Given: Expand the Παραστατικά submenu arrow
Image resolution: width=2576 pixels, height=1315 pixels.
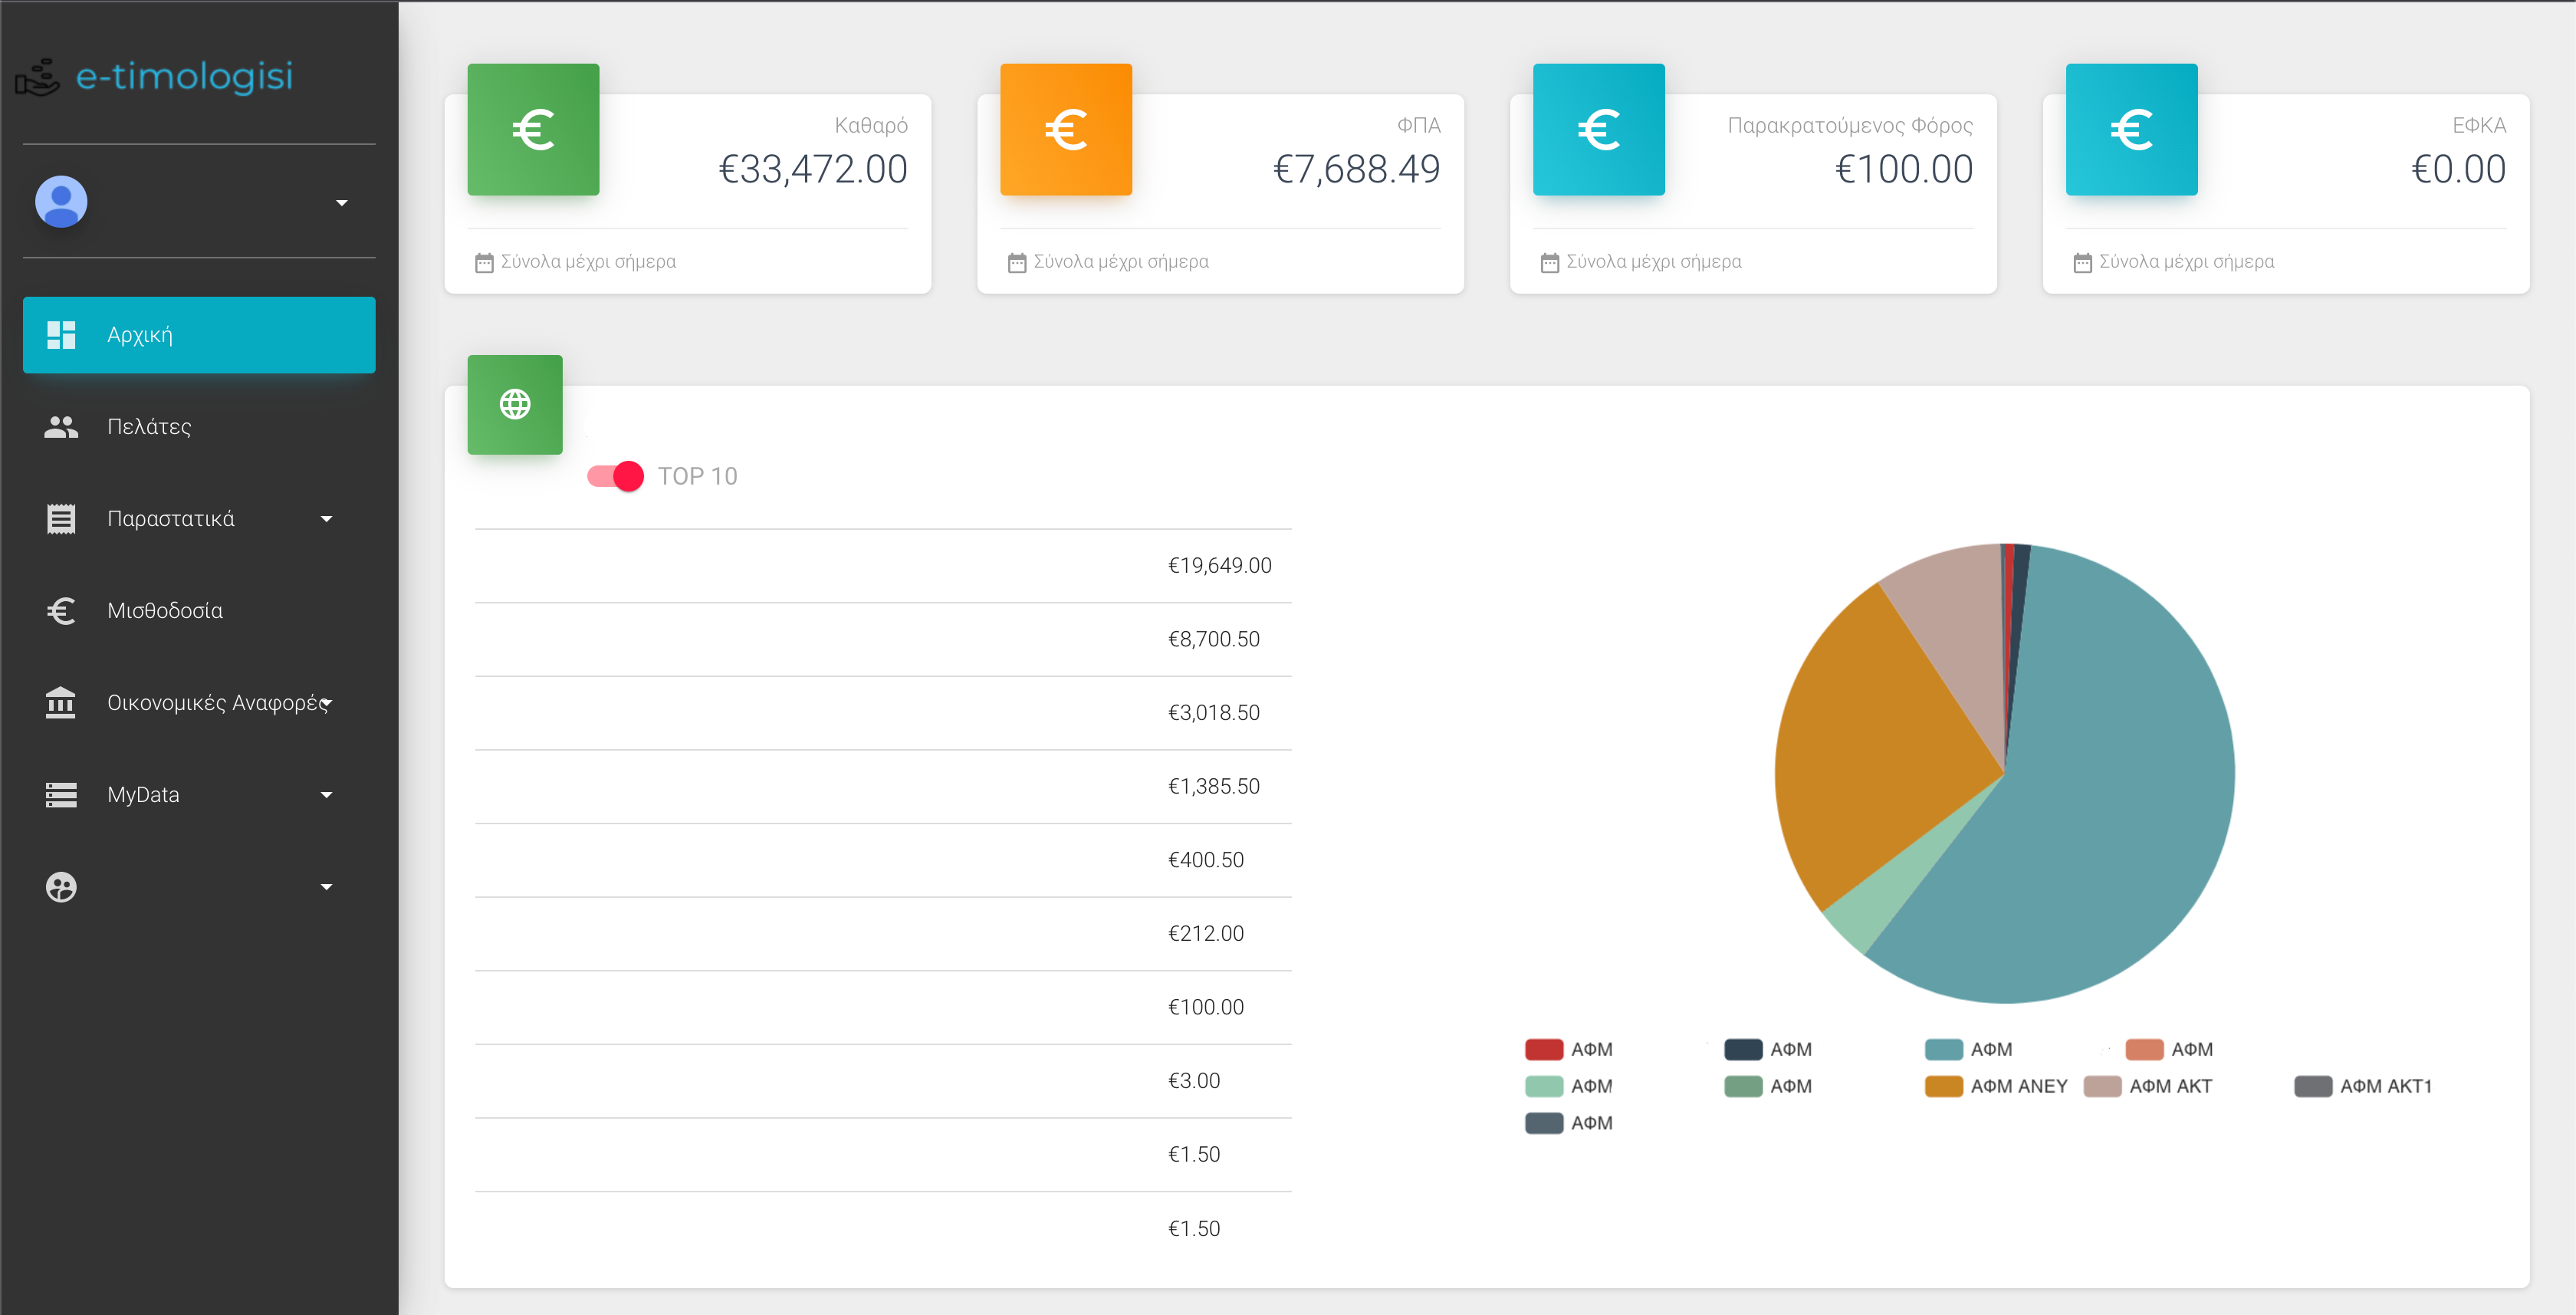Looking at the screenshot, I should pos(326,519).
